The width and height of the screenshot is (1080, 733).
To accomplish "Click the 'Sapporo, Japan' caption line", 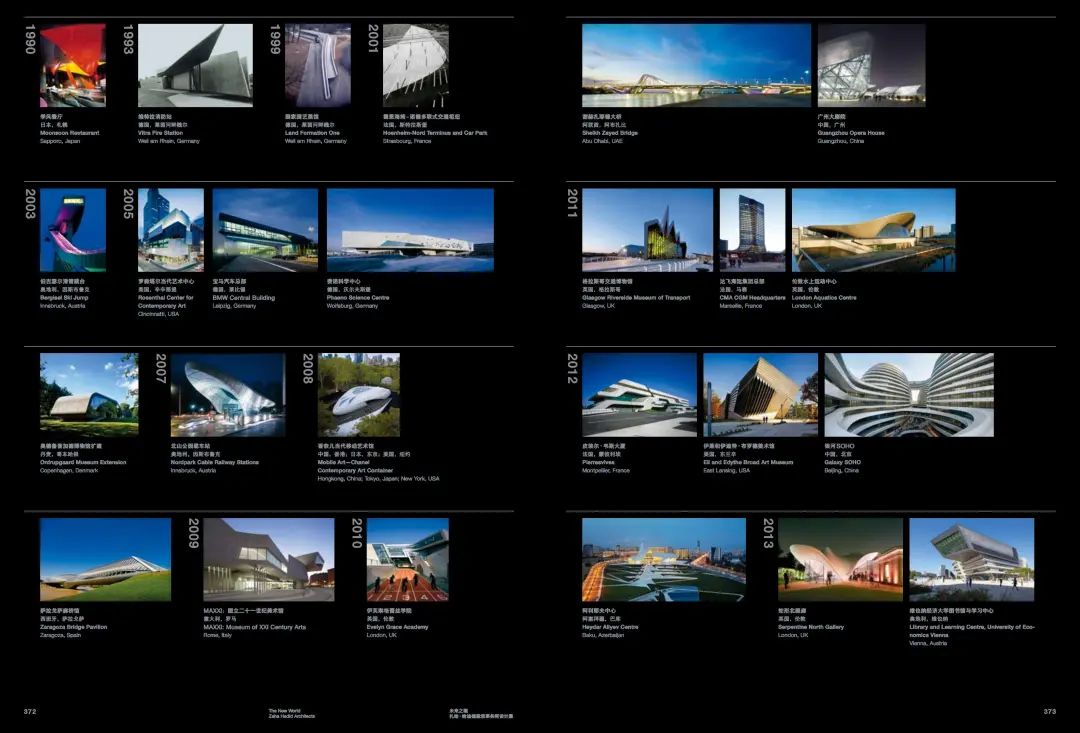I will tap(60, 141).
